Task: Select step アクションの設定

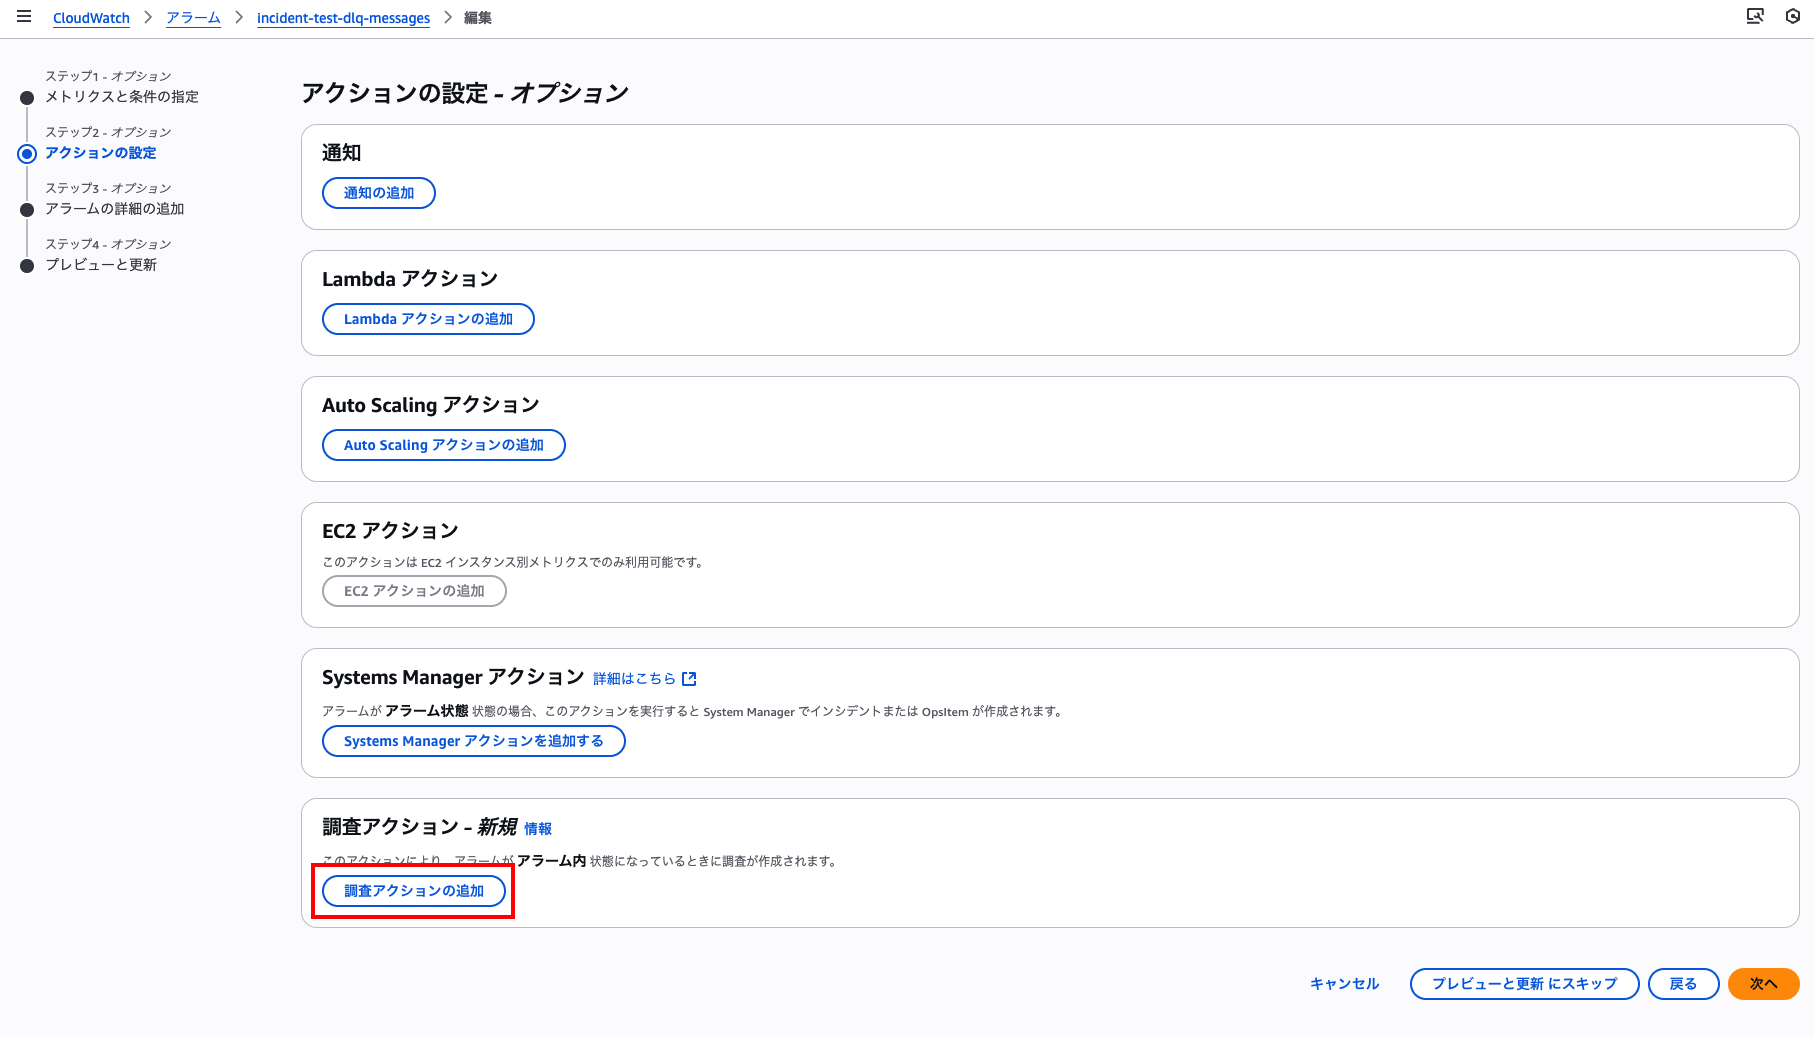Action: click(x=101, y=153)
